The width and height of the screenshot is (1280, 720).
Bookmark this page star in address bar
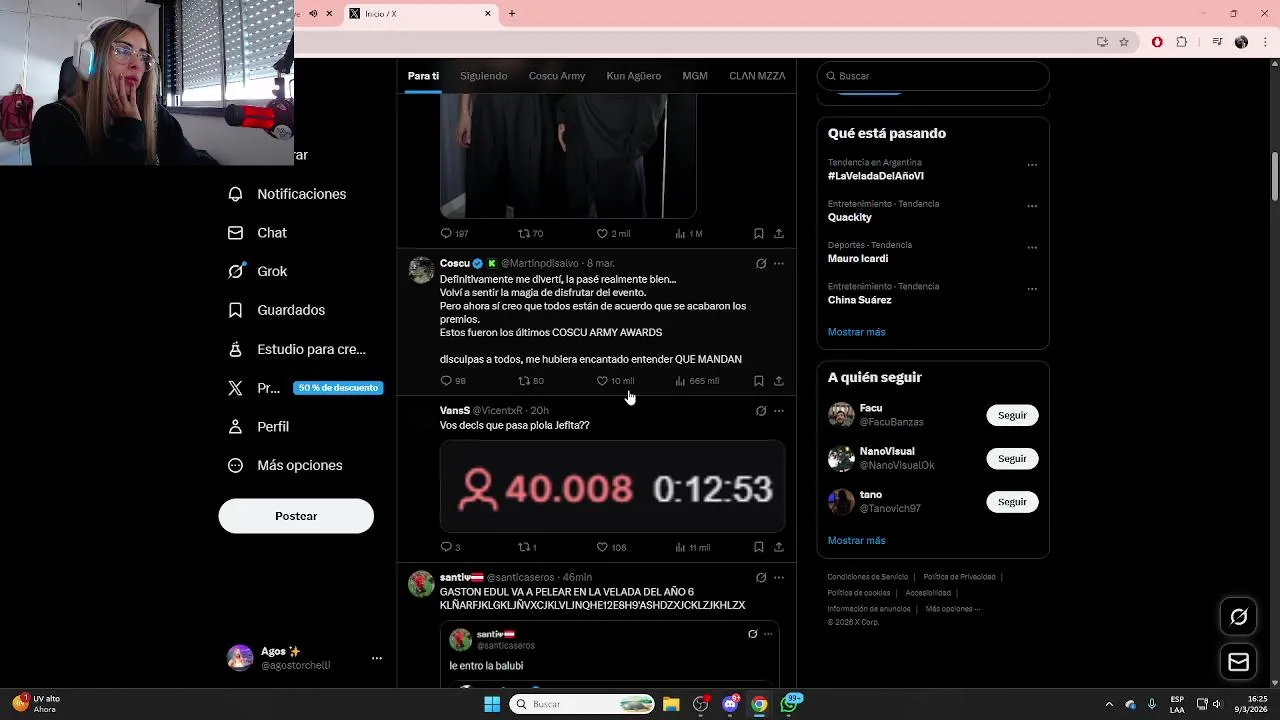(x=1124, y=42)
